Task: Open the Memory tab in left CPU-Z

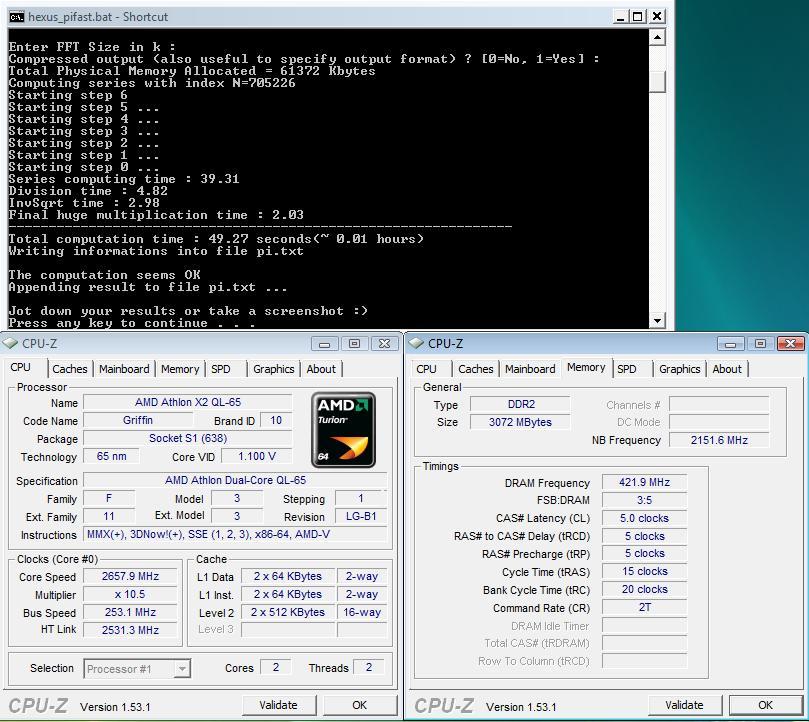Action: coord(180,369)
